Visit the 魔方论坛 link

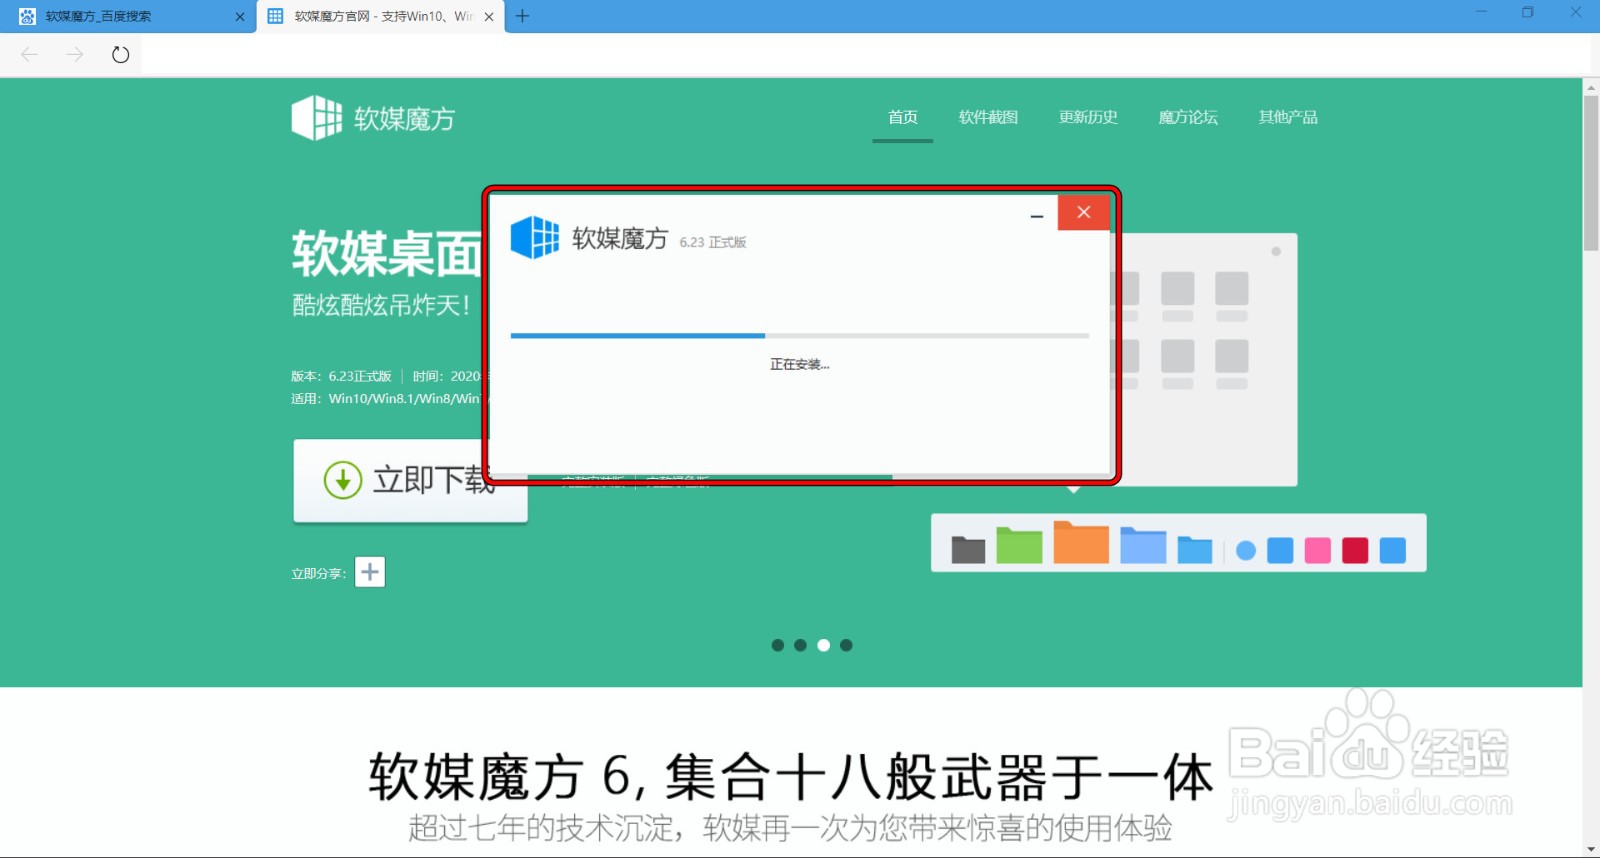pyautogui.click(x=1188, y=117)
